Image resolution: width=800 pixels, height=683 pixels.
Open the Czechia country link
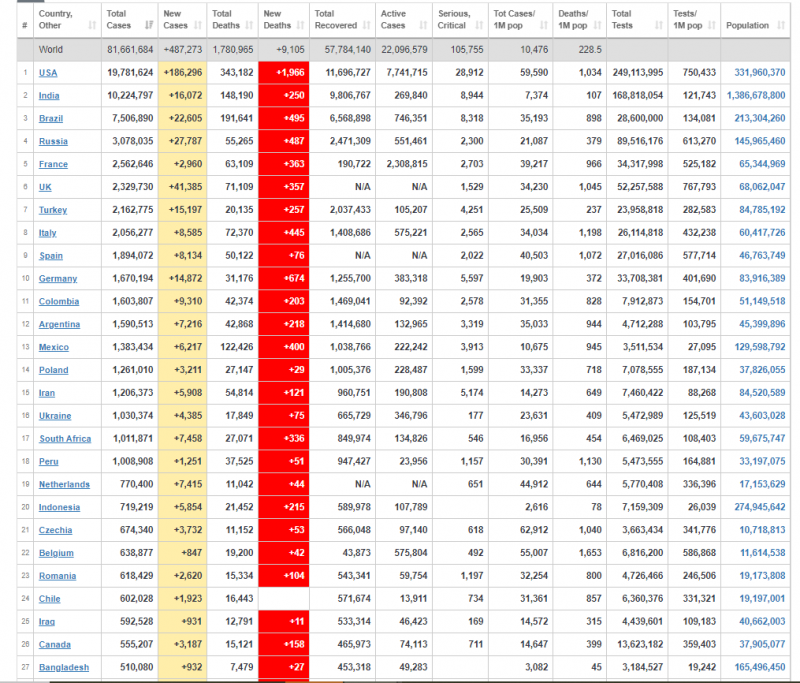click(55, 530)
